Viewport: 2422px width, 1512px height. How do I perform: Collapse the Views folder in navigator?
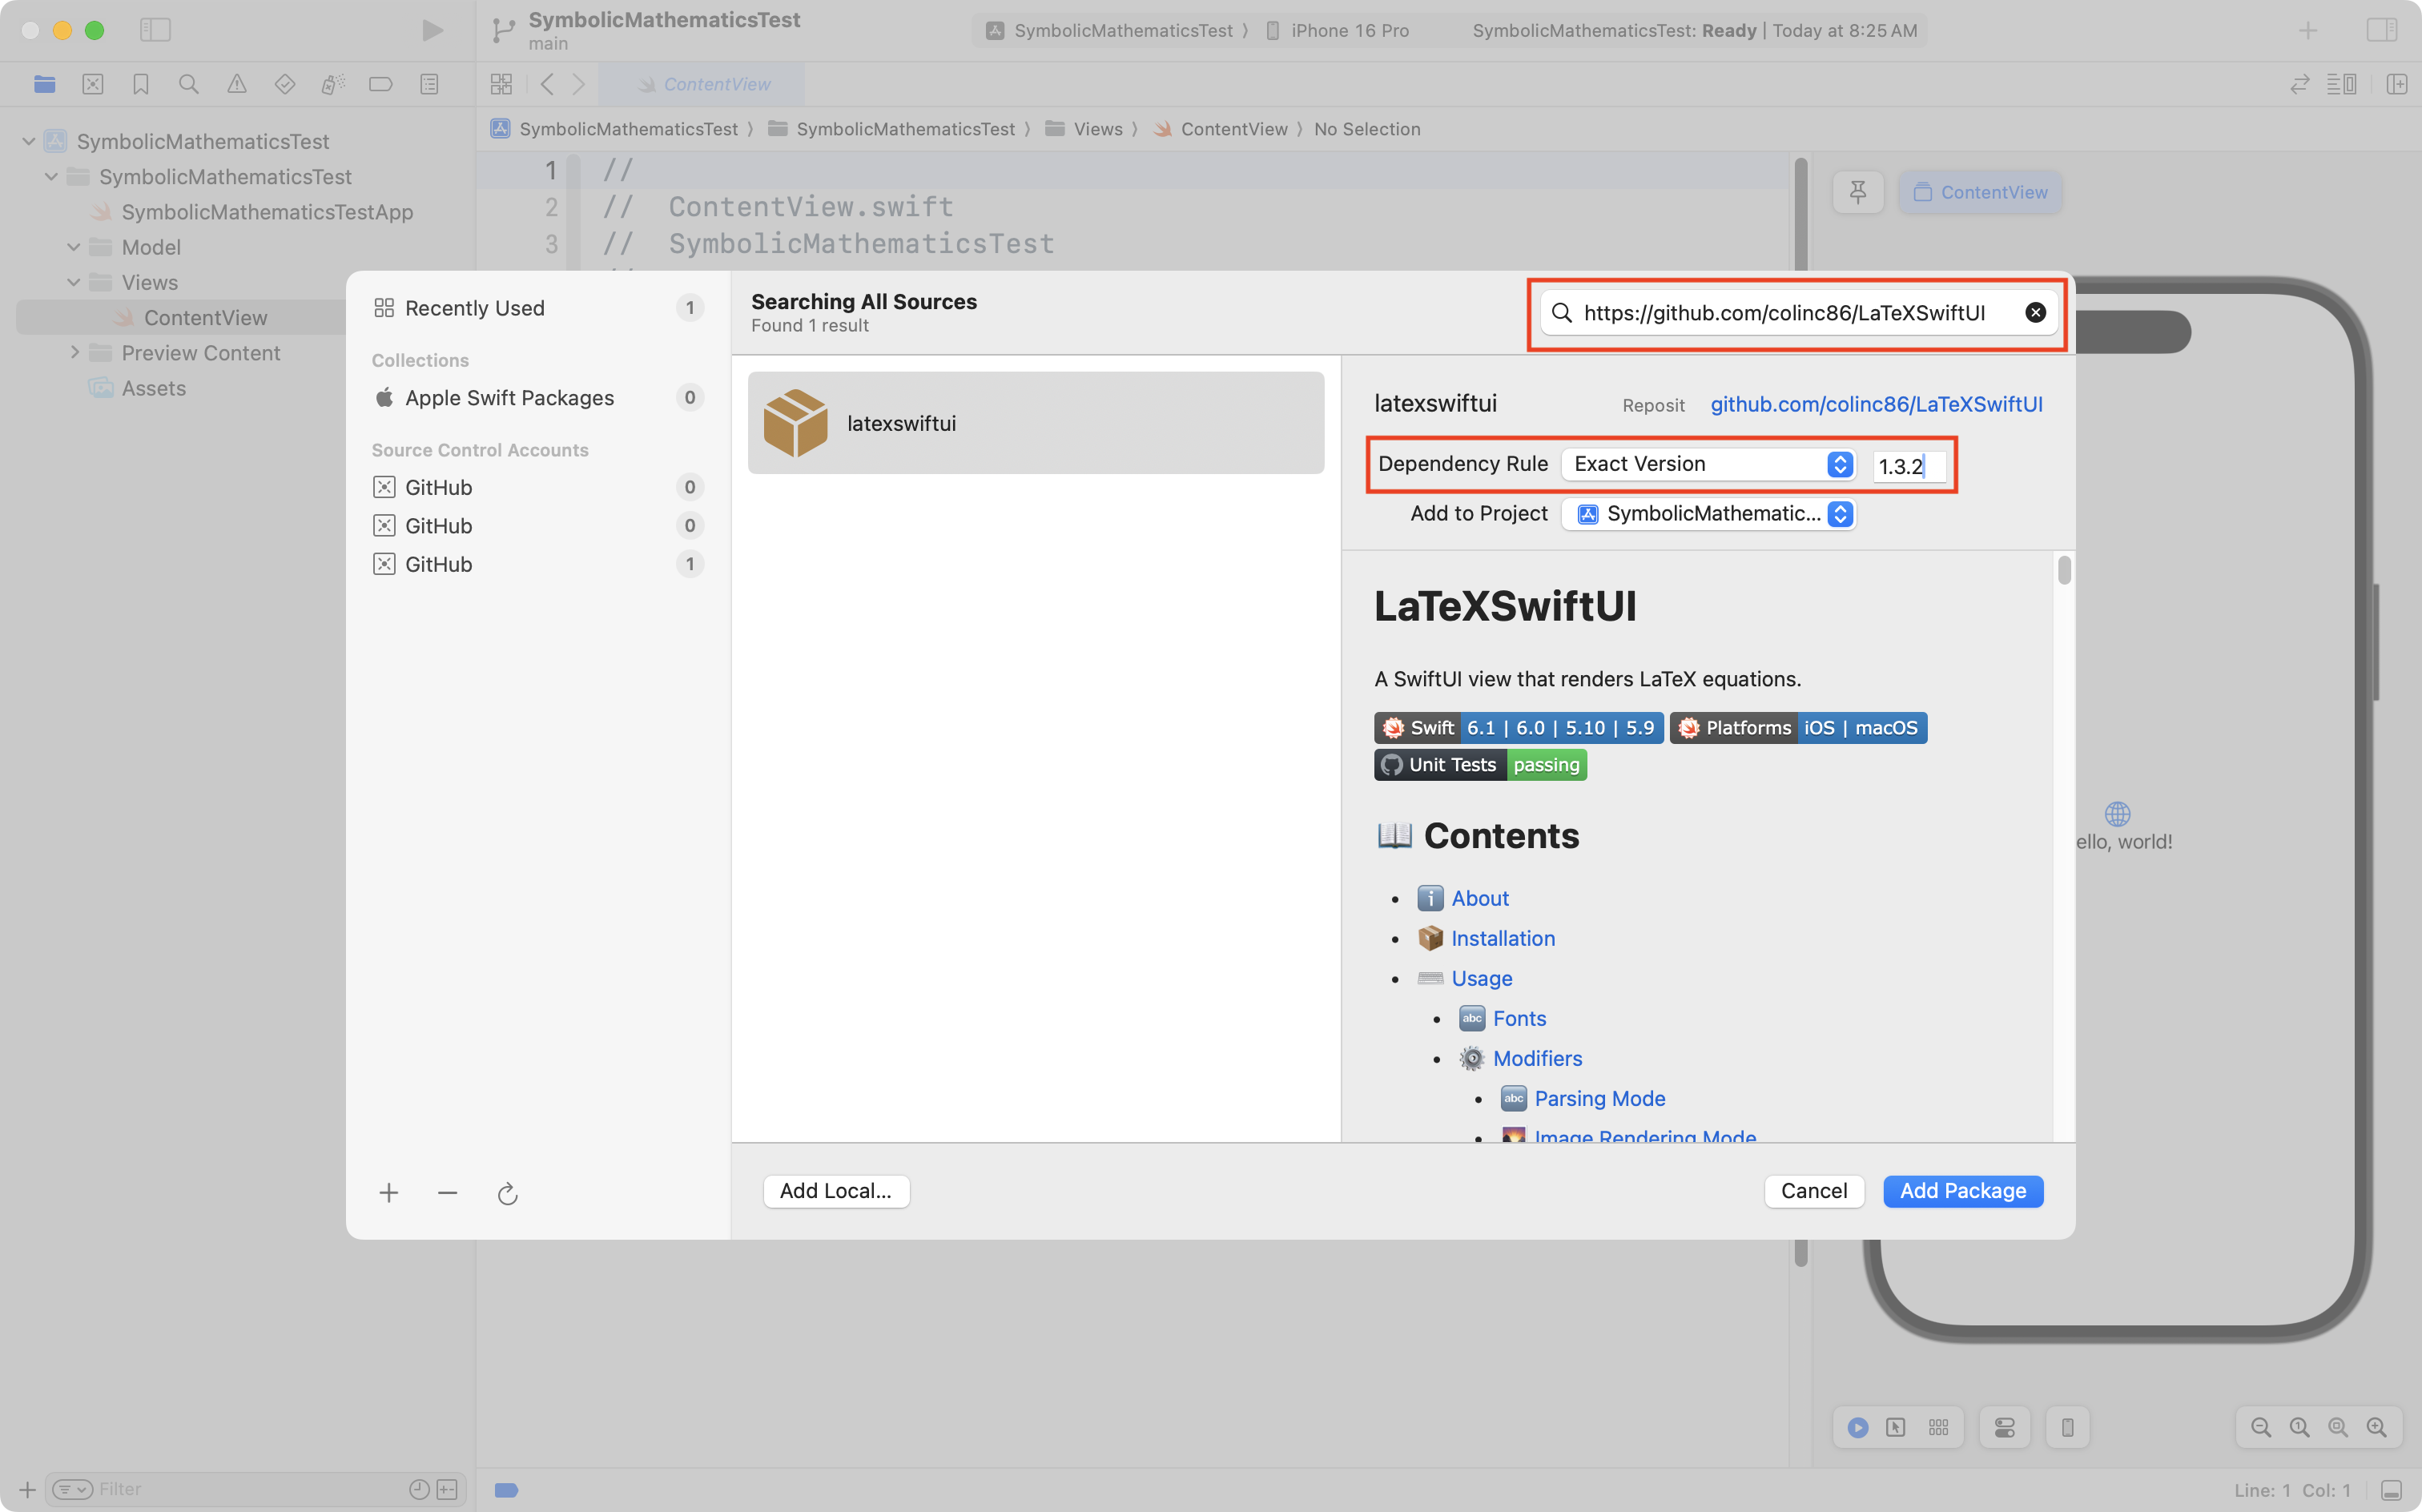74,282
